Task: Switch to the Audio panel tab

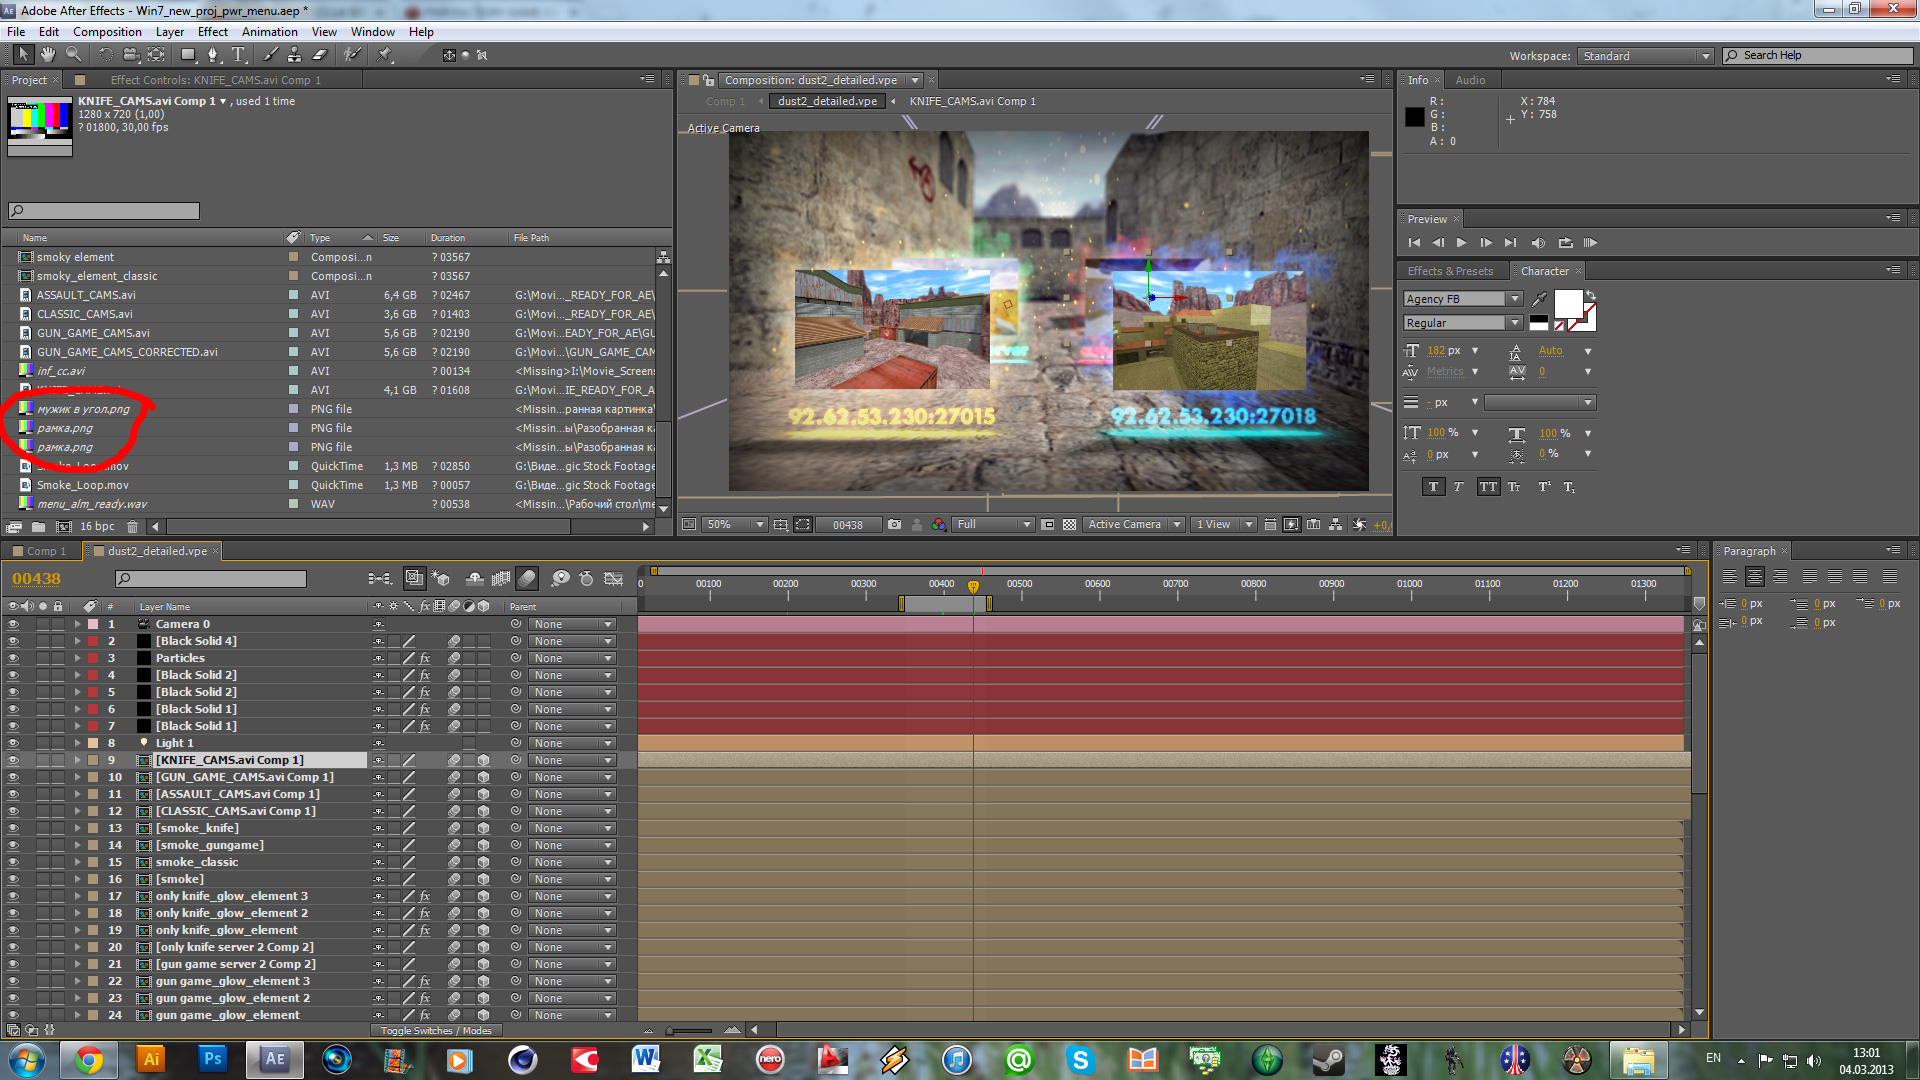Action: point(1470,80)
